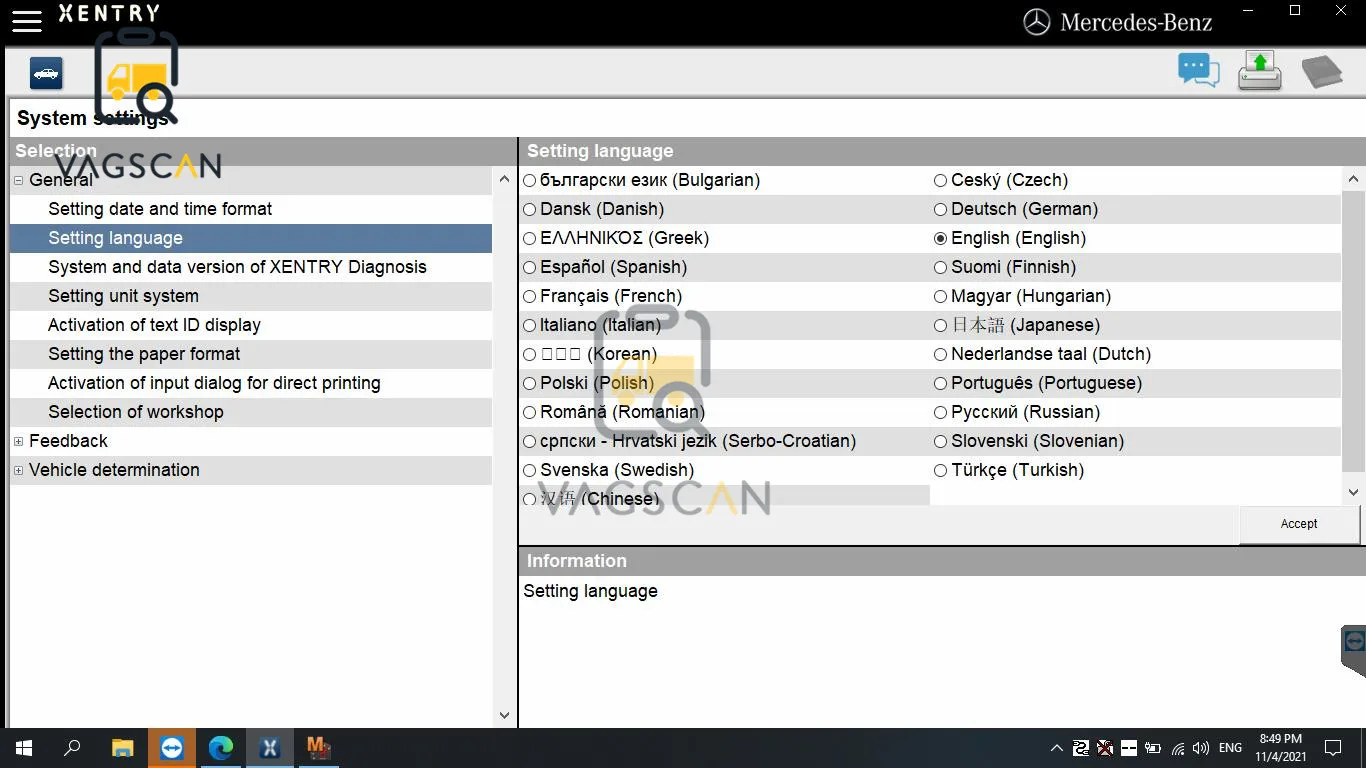Click Selection panel scroll-down arrow
Image resolution: width=1366 pixels, height=768 pixels.
coord(504,716)
